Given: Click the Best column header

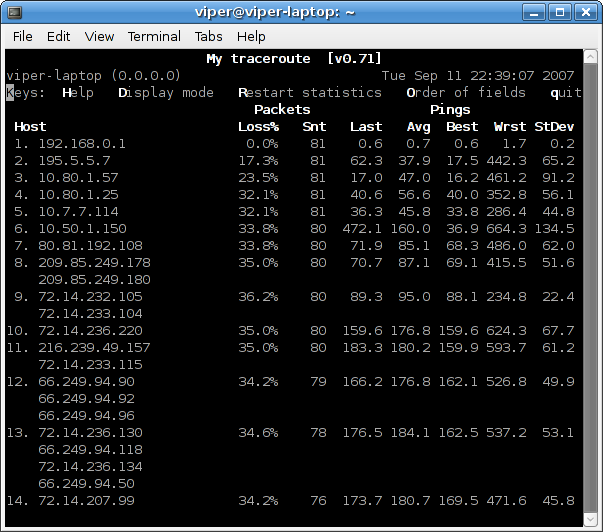Looking at the screenshot, I should pos(462,127).
